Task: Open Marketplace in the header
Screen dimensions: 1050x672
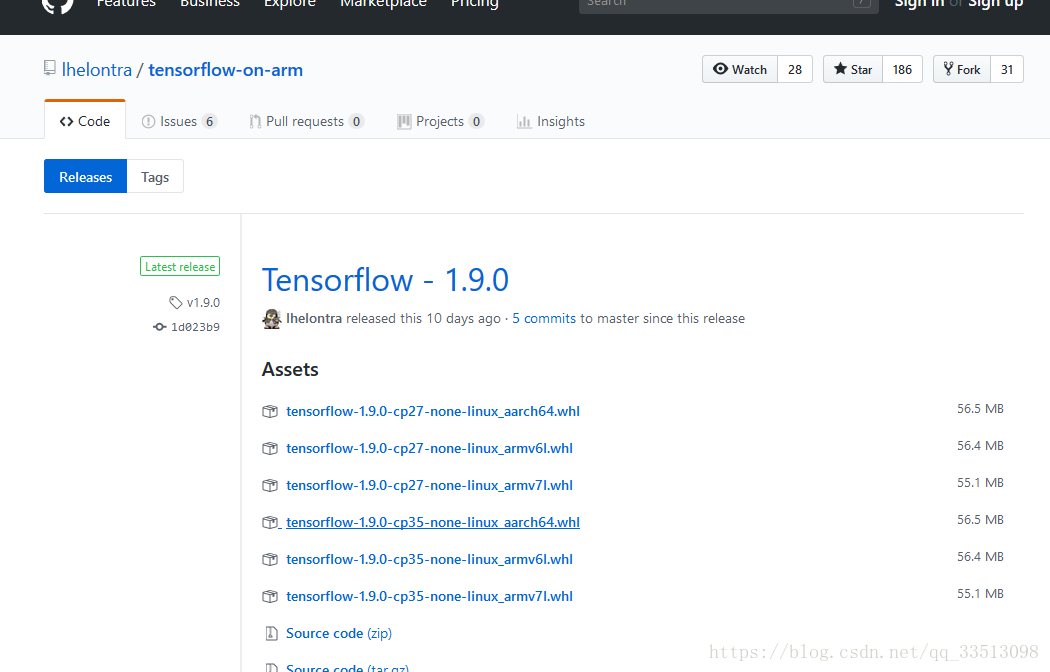Action: [x=383, y=4]
